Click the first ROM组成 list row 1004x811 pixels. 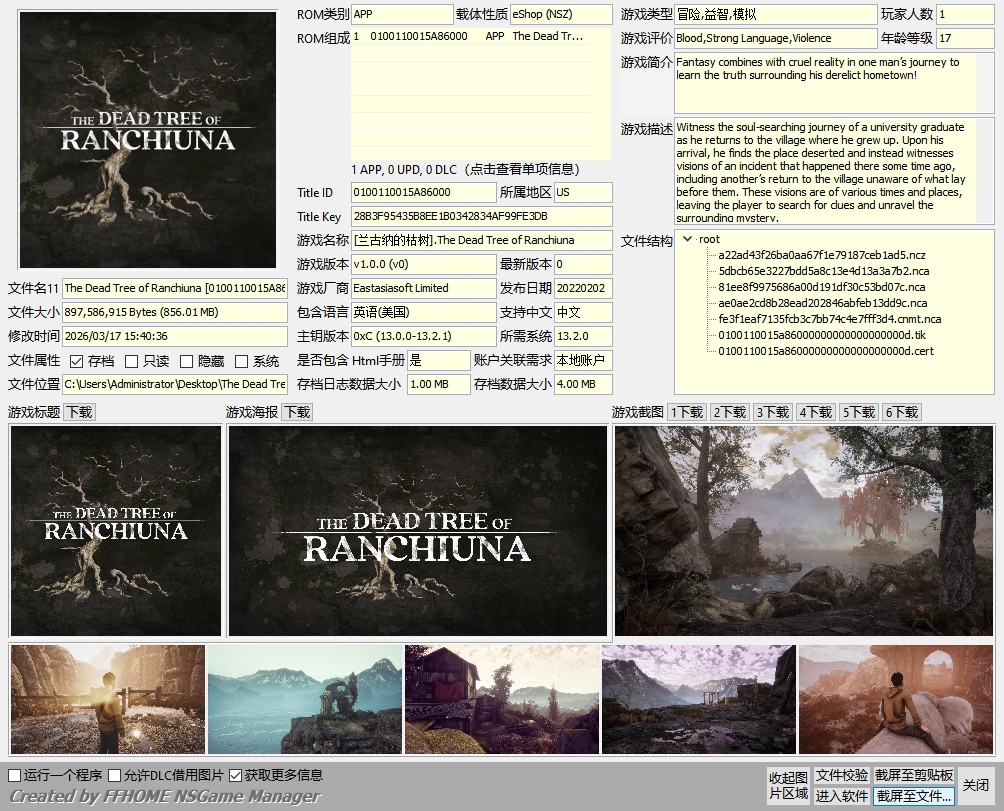(480, 36)
